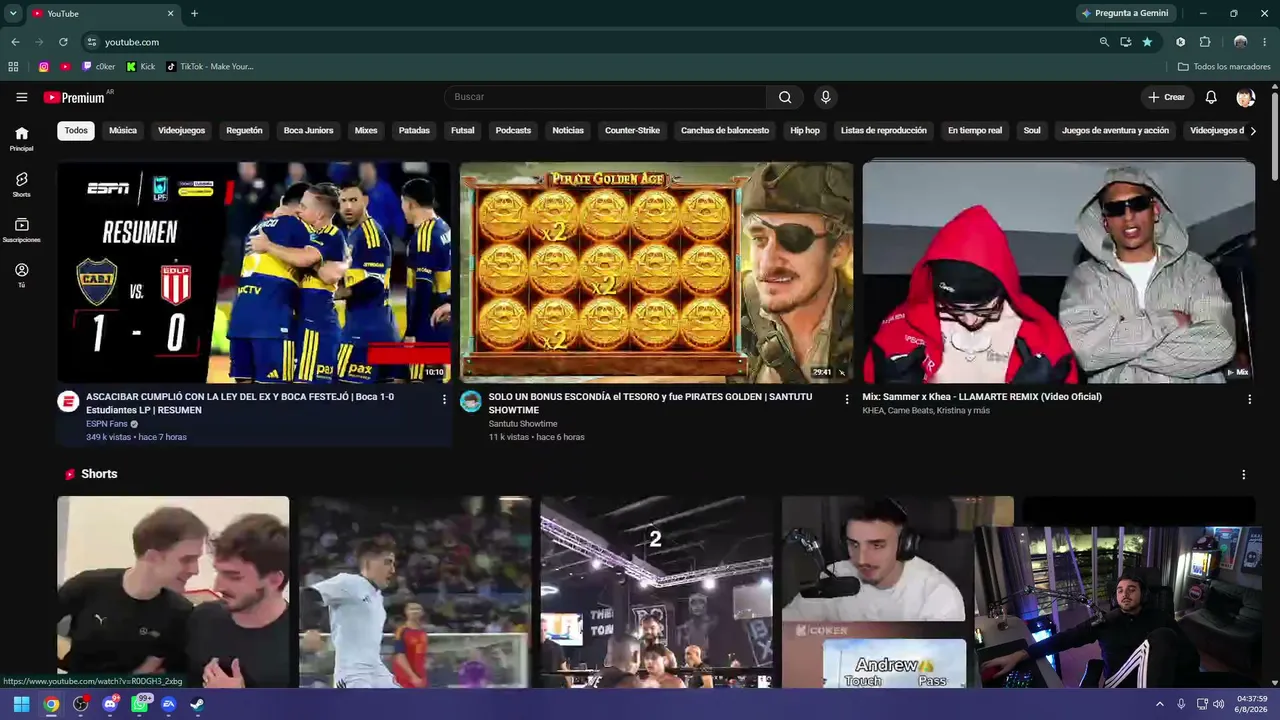Select the Videojuegos filter chip
Viewport: 1280px width, 720px height.
click(181, 130)
